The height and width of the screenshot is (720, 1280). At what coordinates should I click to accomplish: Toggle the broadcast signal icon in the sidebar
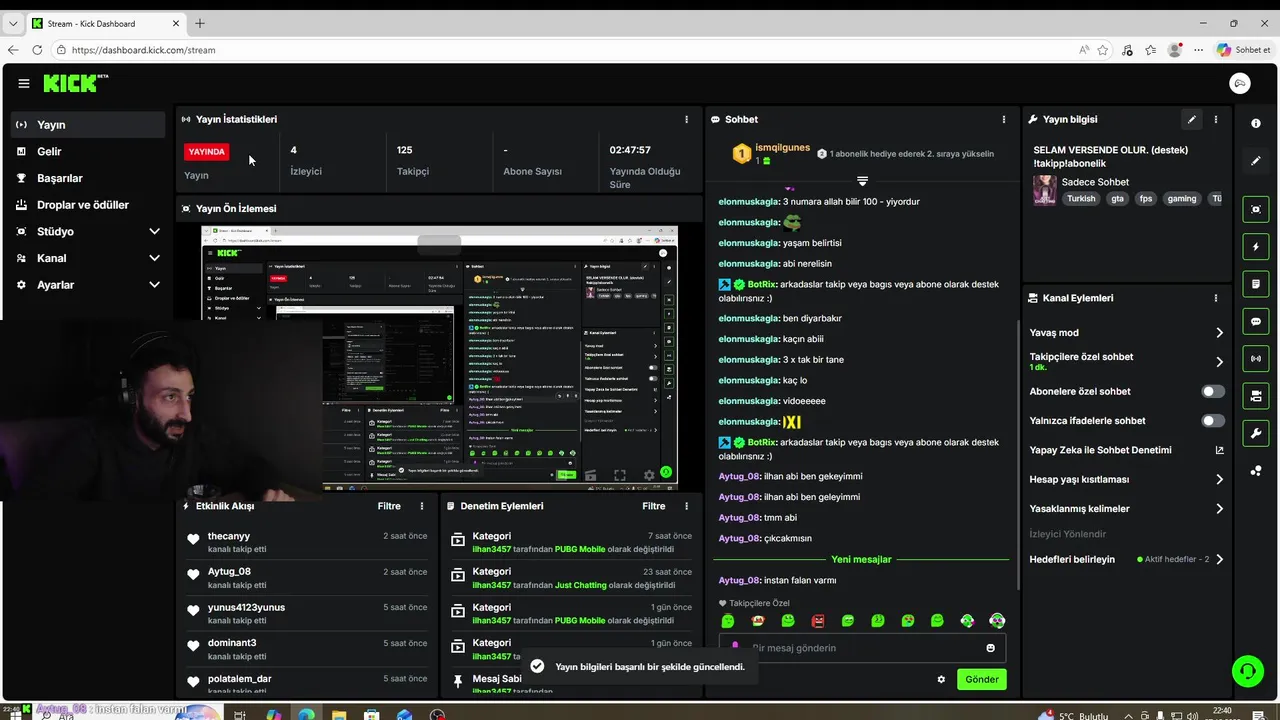[x=1256, y=358]
